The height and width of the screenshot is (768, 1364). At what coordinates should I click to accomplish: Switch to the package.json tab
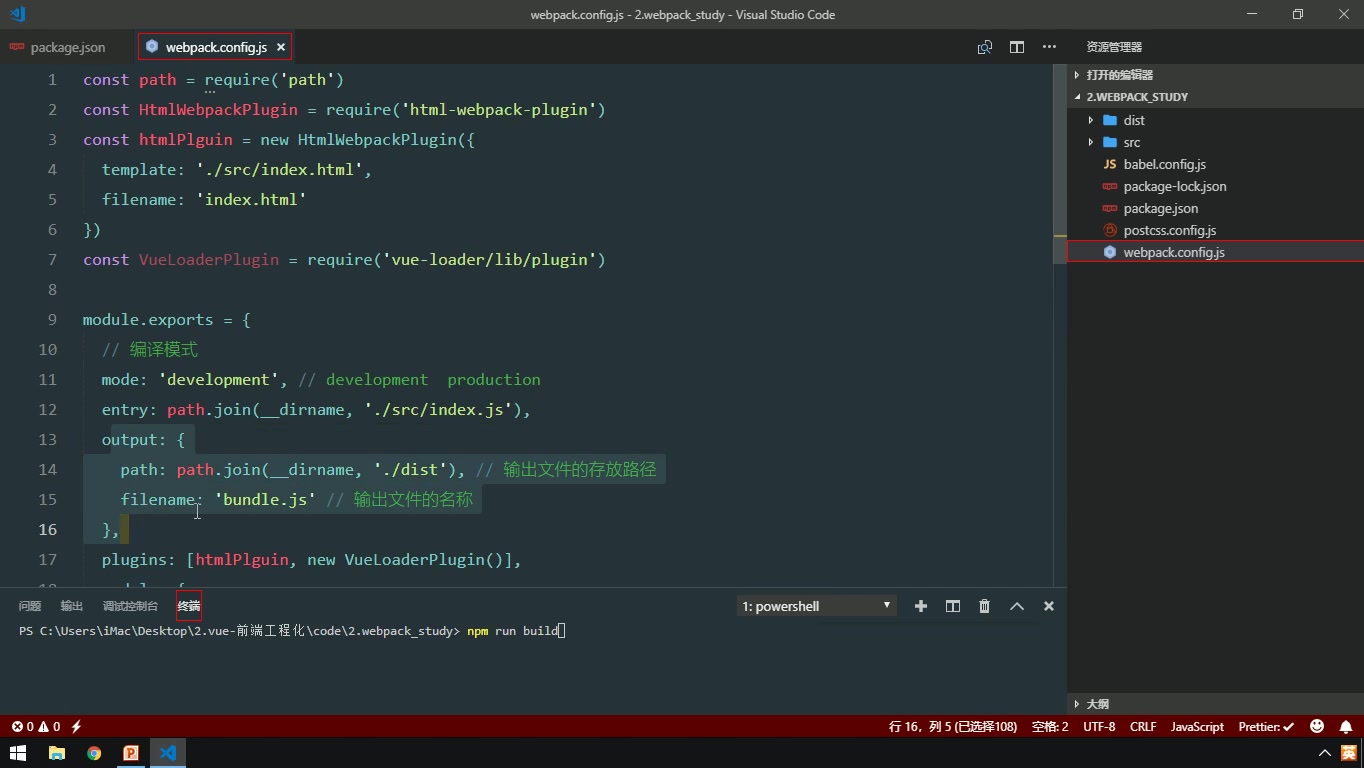click(x=68, y=47)
